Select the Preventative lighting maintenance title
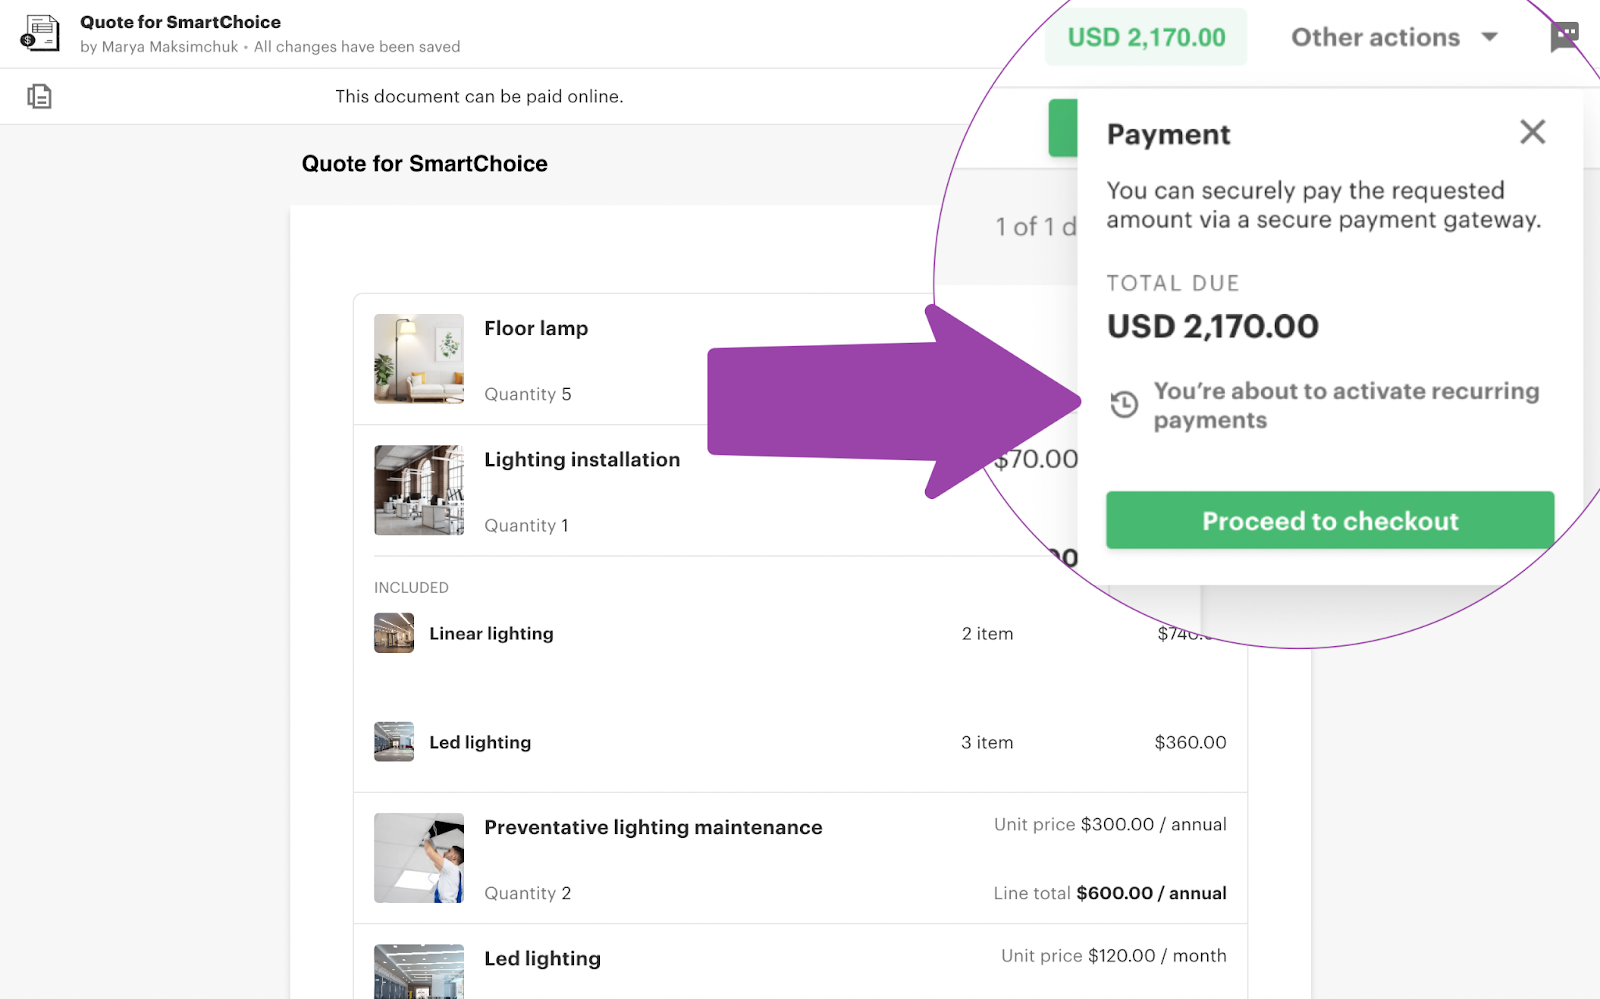1600x999 pixels. click(x=653, y=827)
